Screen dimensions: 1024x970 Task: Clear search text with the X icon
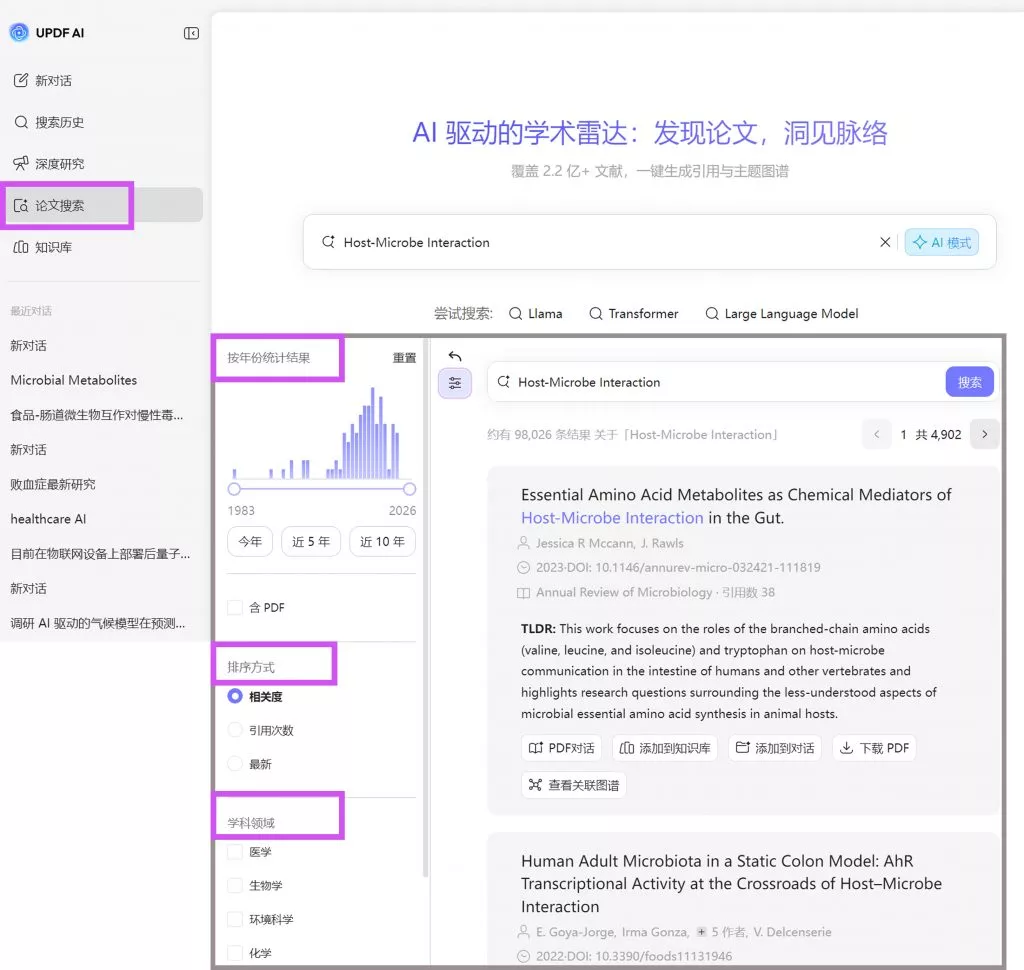[885, 242]
